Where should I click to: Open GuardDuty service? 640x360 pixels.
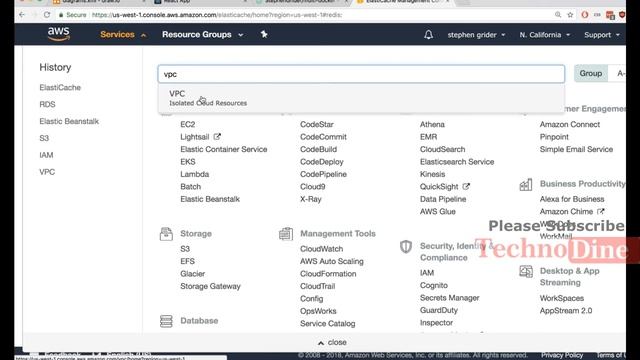coord(439,310)
